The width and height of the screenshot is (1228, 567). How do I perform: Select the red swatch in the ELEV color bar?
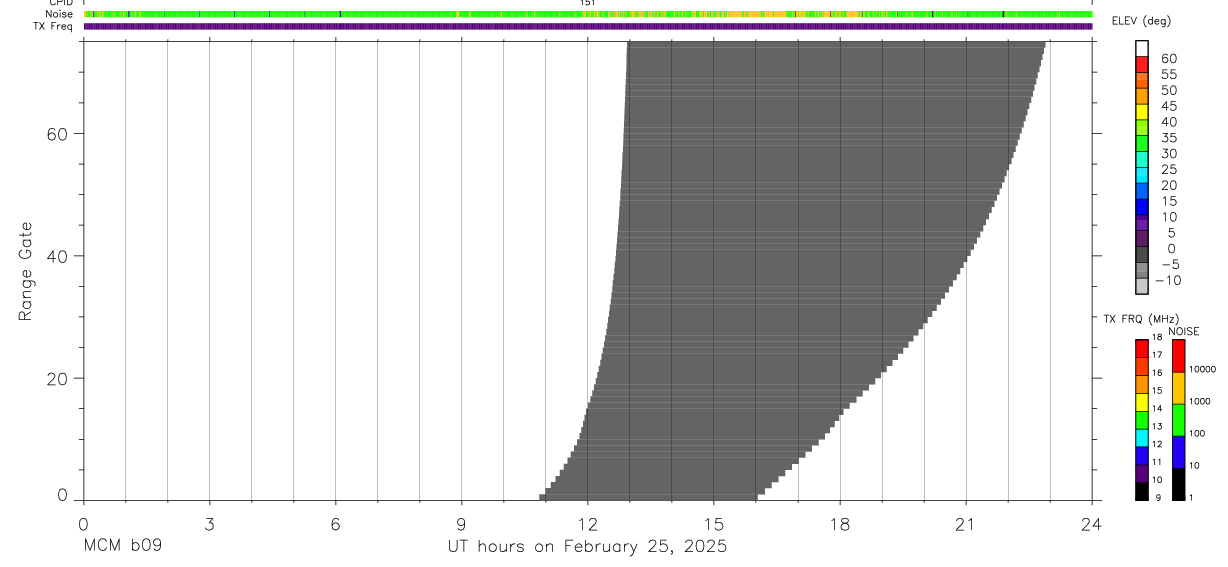[x=1142, y=64]
